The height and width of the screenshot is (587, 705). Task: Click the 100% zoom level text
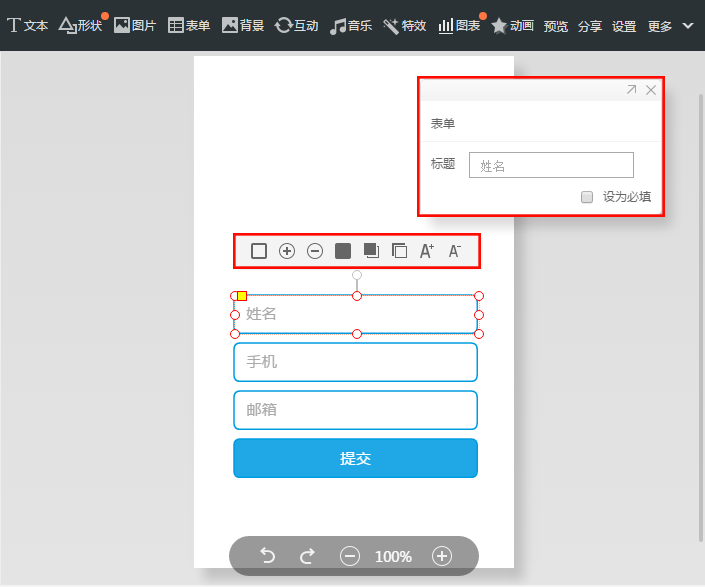click(x=393, y=556)
